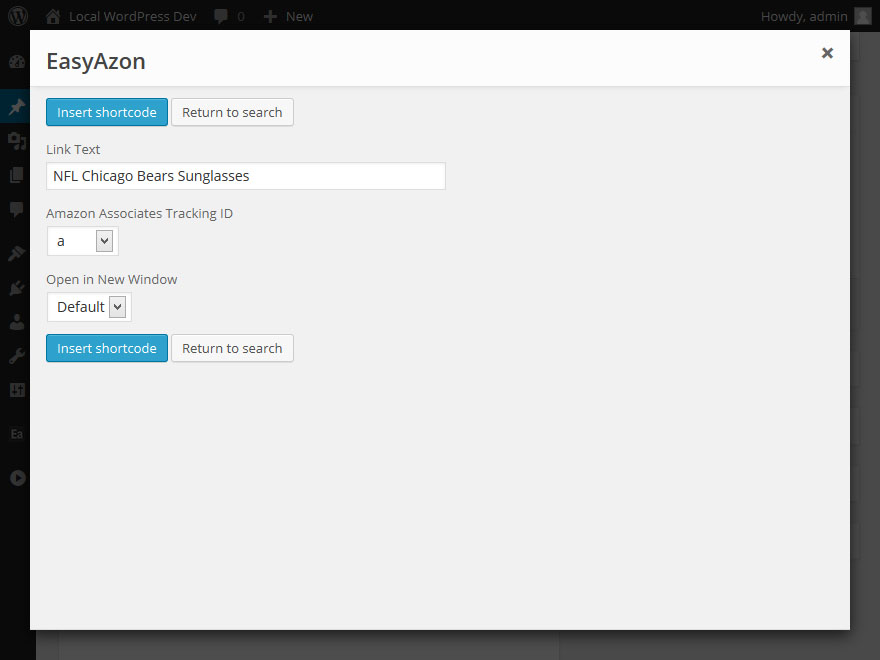The height and width of the screenshot is (660, 880).
Task: Focus the Link Text input field
Action: click(x=246, y=176)
